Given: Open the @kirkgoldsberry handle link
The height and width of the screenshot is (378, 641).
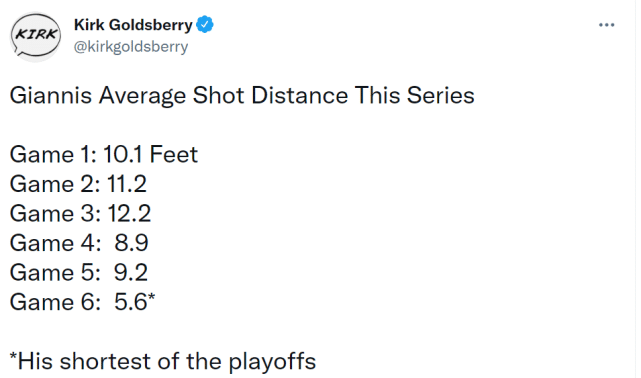Looking at the screenshot, I should pos(131,47).
